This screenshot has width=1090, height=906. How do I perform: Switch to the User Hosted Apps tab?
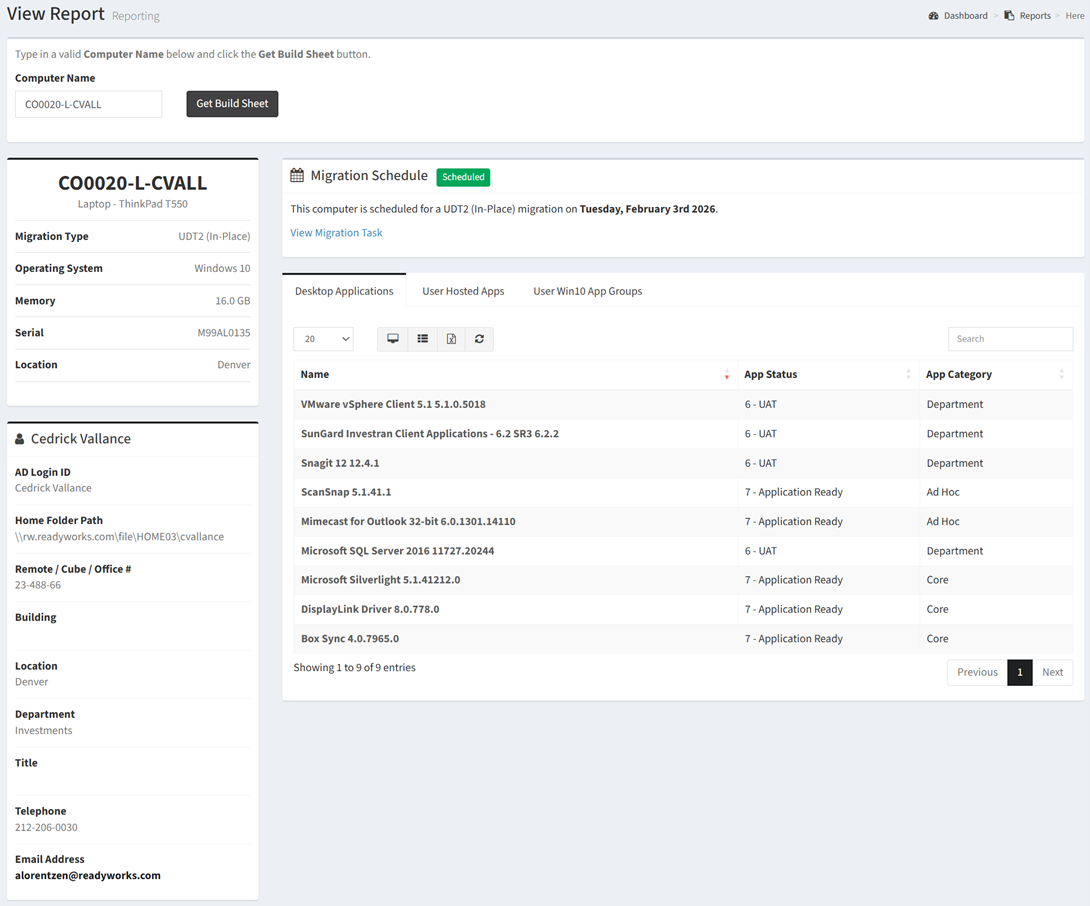(463, 291)
